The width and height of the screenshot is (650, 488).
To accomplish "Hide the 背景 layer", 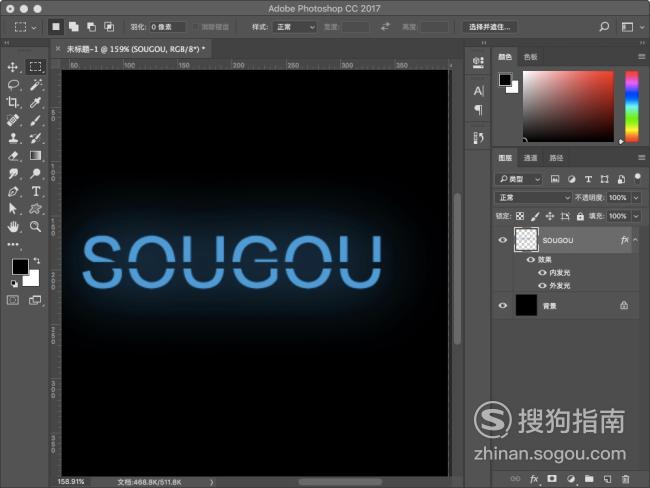I will point(503,306).
